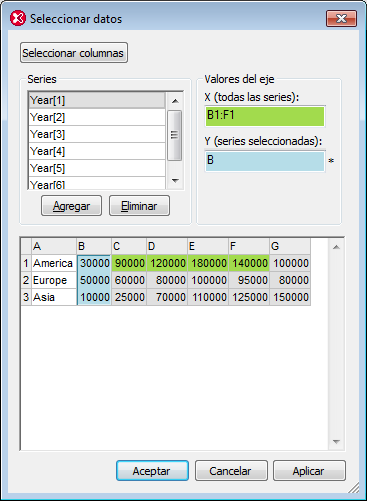
Task: Click cell with value 25000
Action: point(129,297)
